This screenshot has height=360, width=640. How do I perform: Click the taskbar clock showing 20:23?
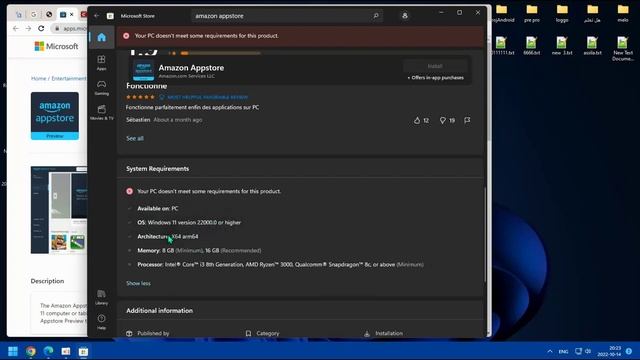click(x=610, y=351)
